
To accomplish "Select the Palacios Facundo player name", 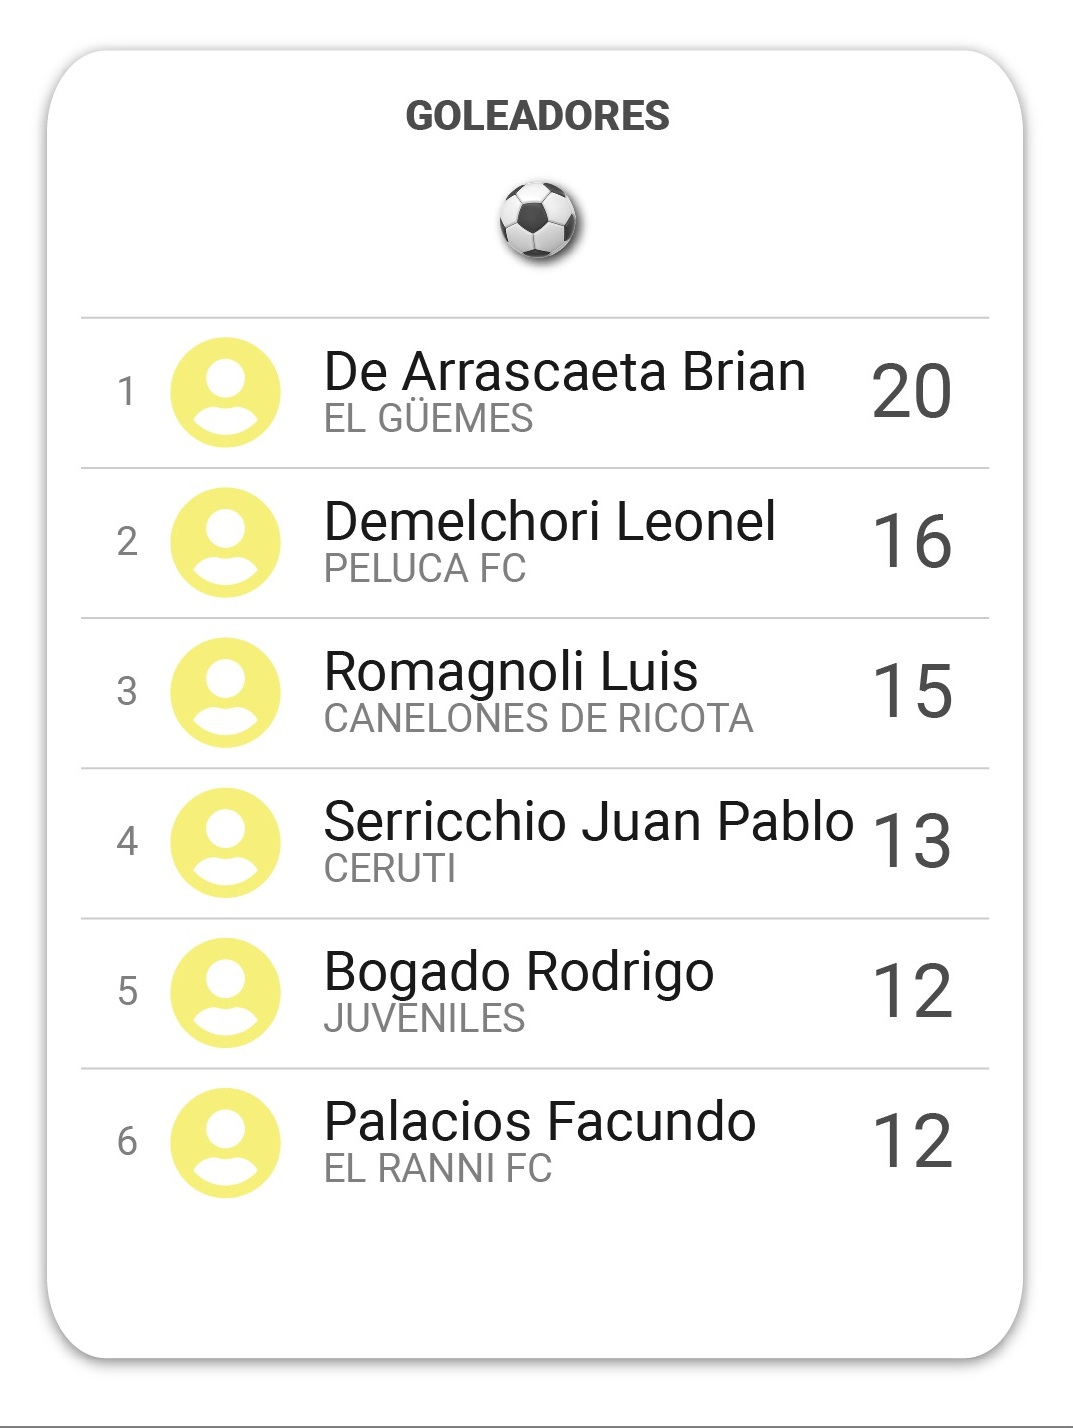I will point(540,1122).
